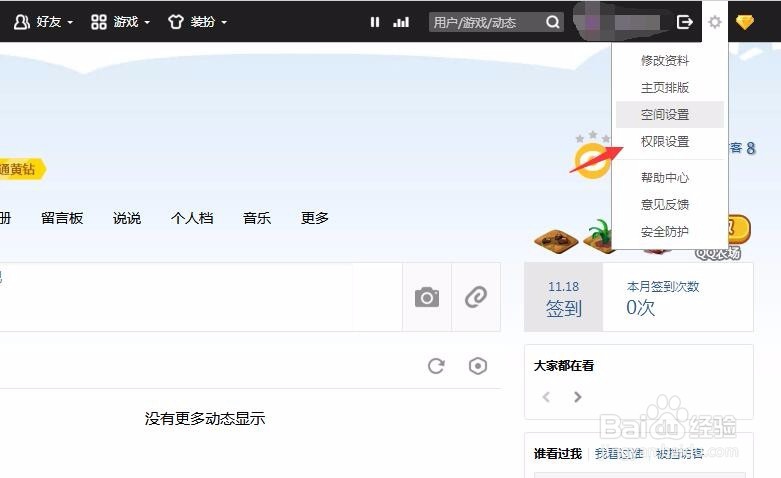Open the yellow diamond VIP icon
The image size is (781, 478).
745,22
